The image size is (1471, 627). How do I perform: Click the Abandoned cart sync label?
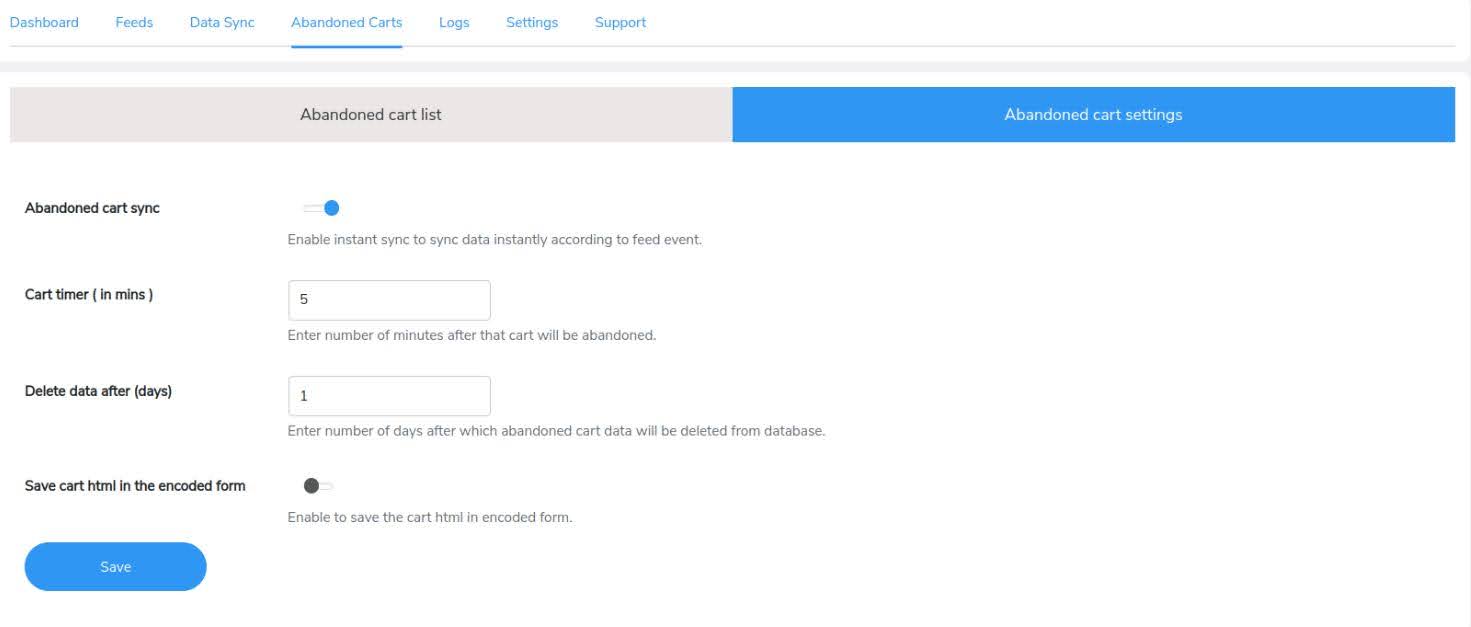92,208
